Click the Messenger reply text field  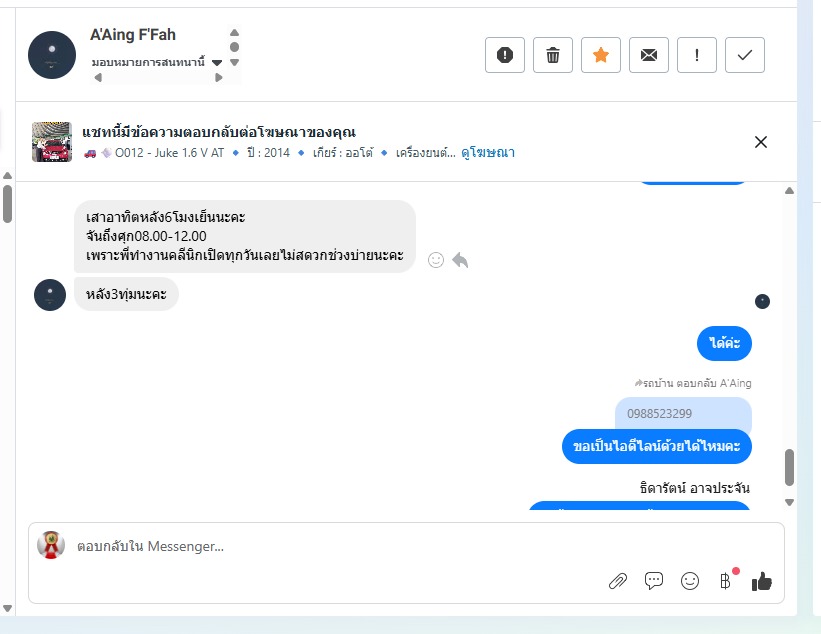click(330, 547)
